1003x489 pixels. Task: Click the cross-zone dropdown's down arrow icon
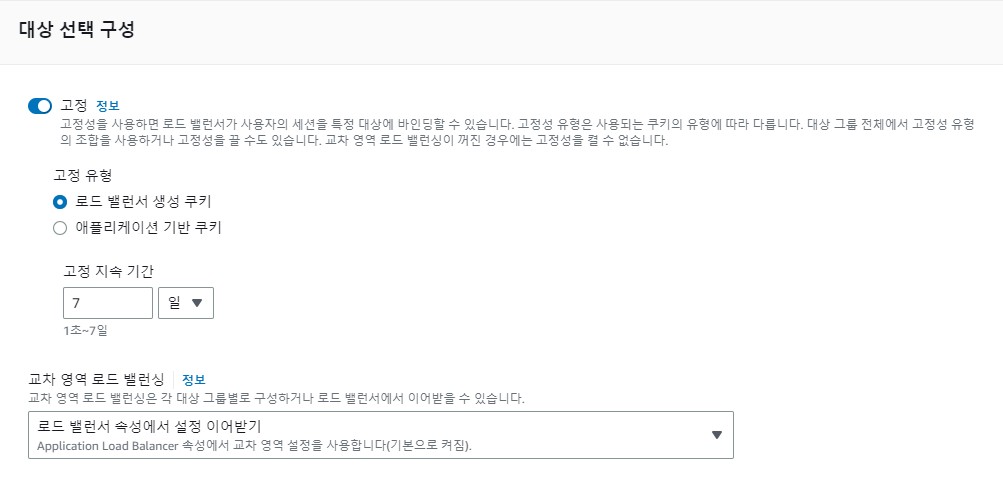click(x=716, y=435)
